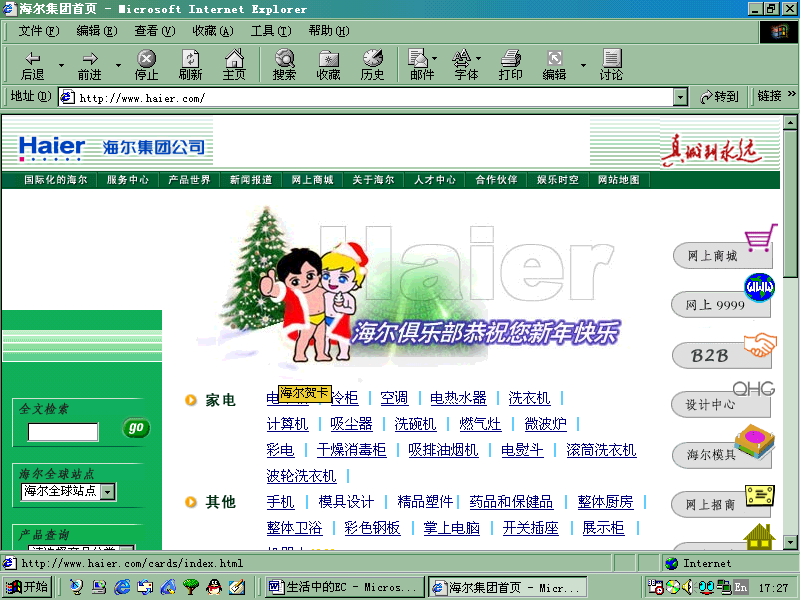Open the 帮助 (H) menu
Viewport: 800px width, 600px height.
329,31
